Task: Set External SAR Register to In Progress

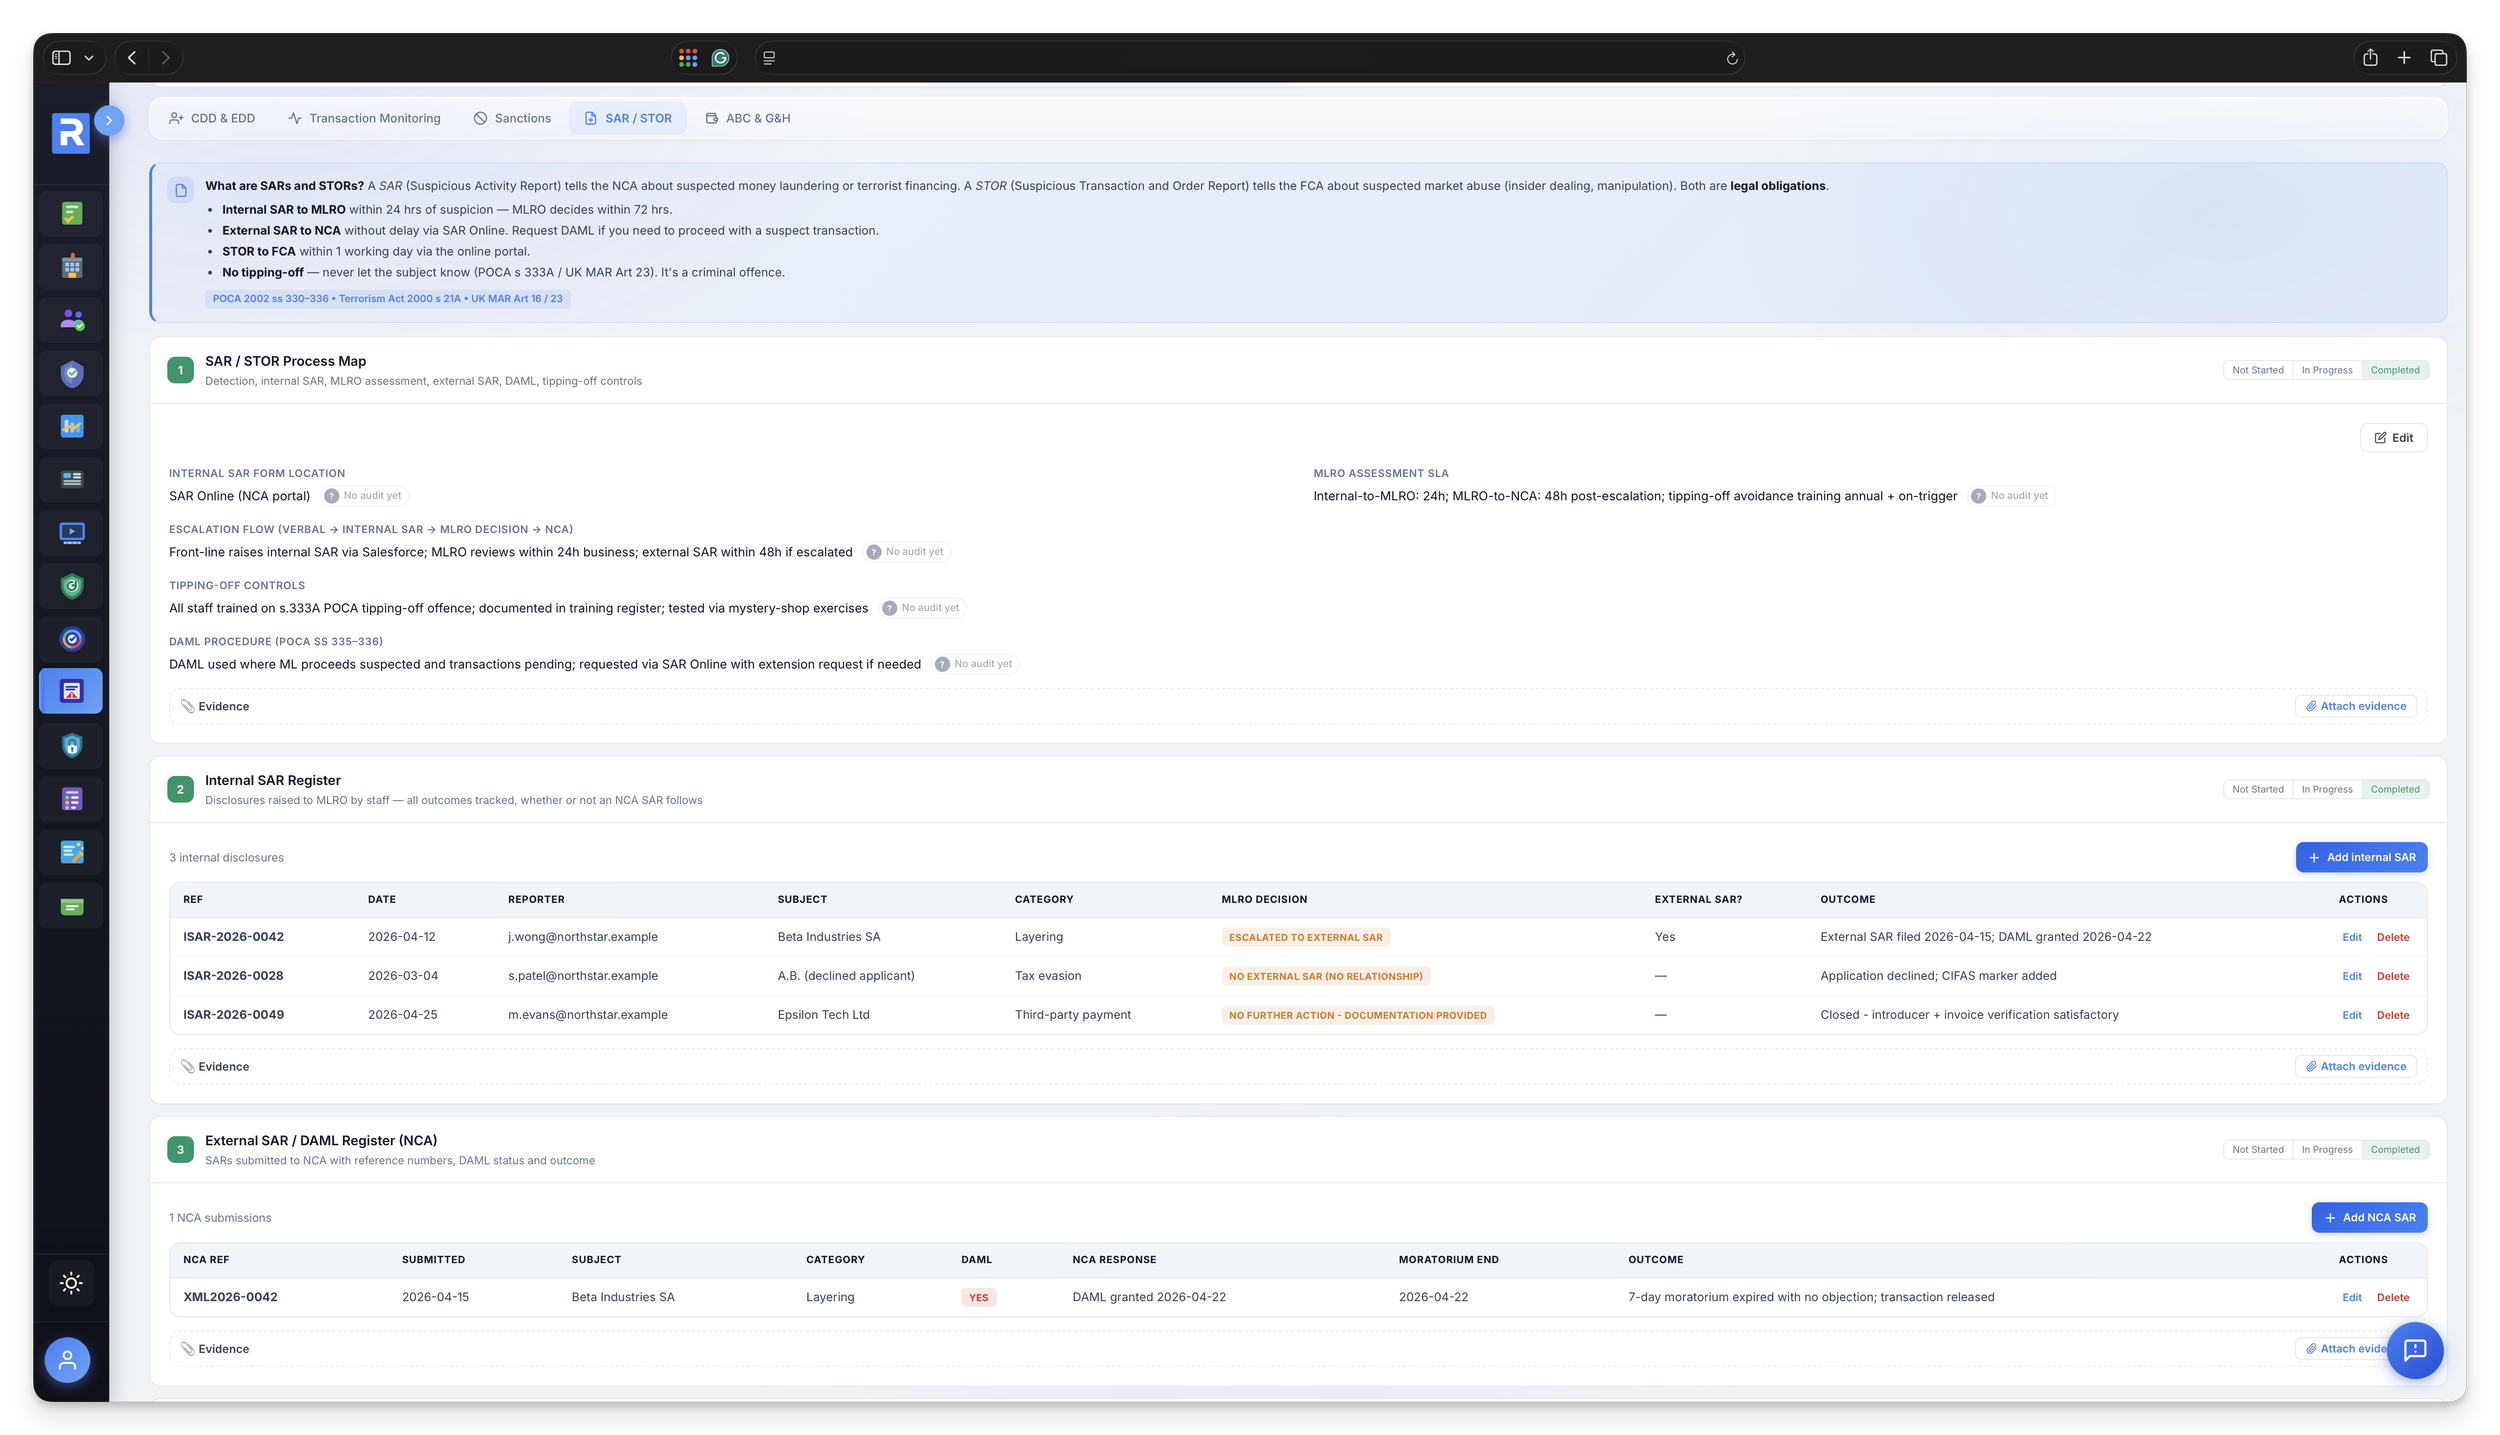Action: 2326,1149
